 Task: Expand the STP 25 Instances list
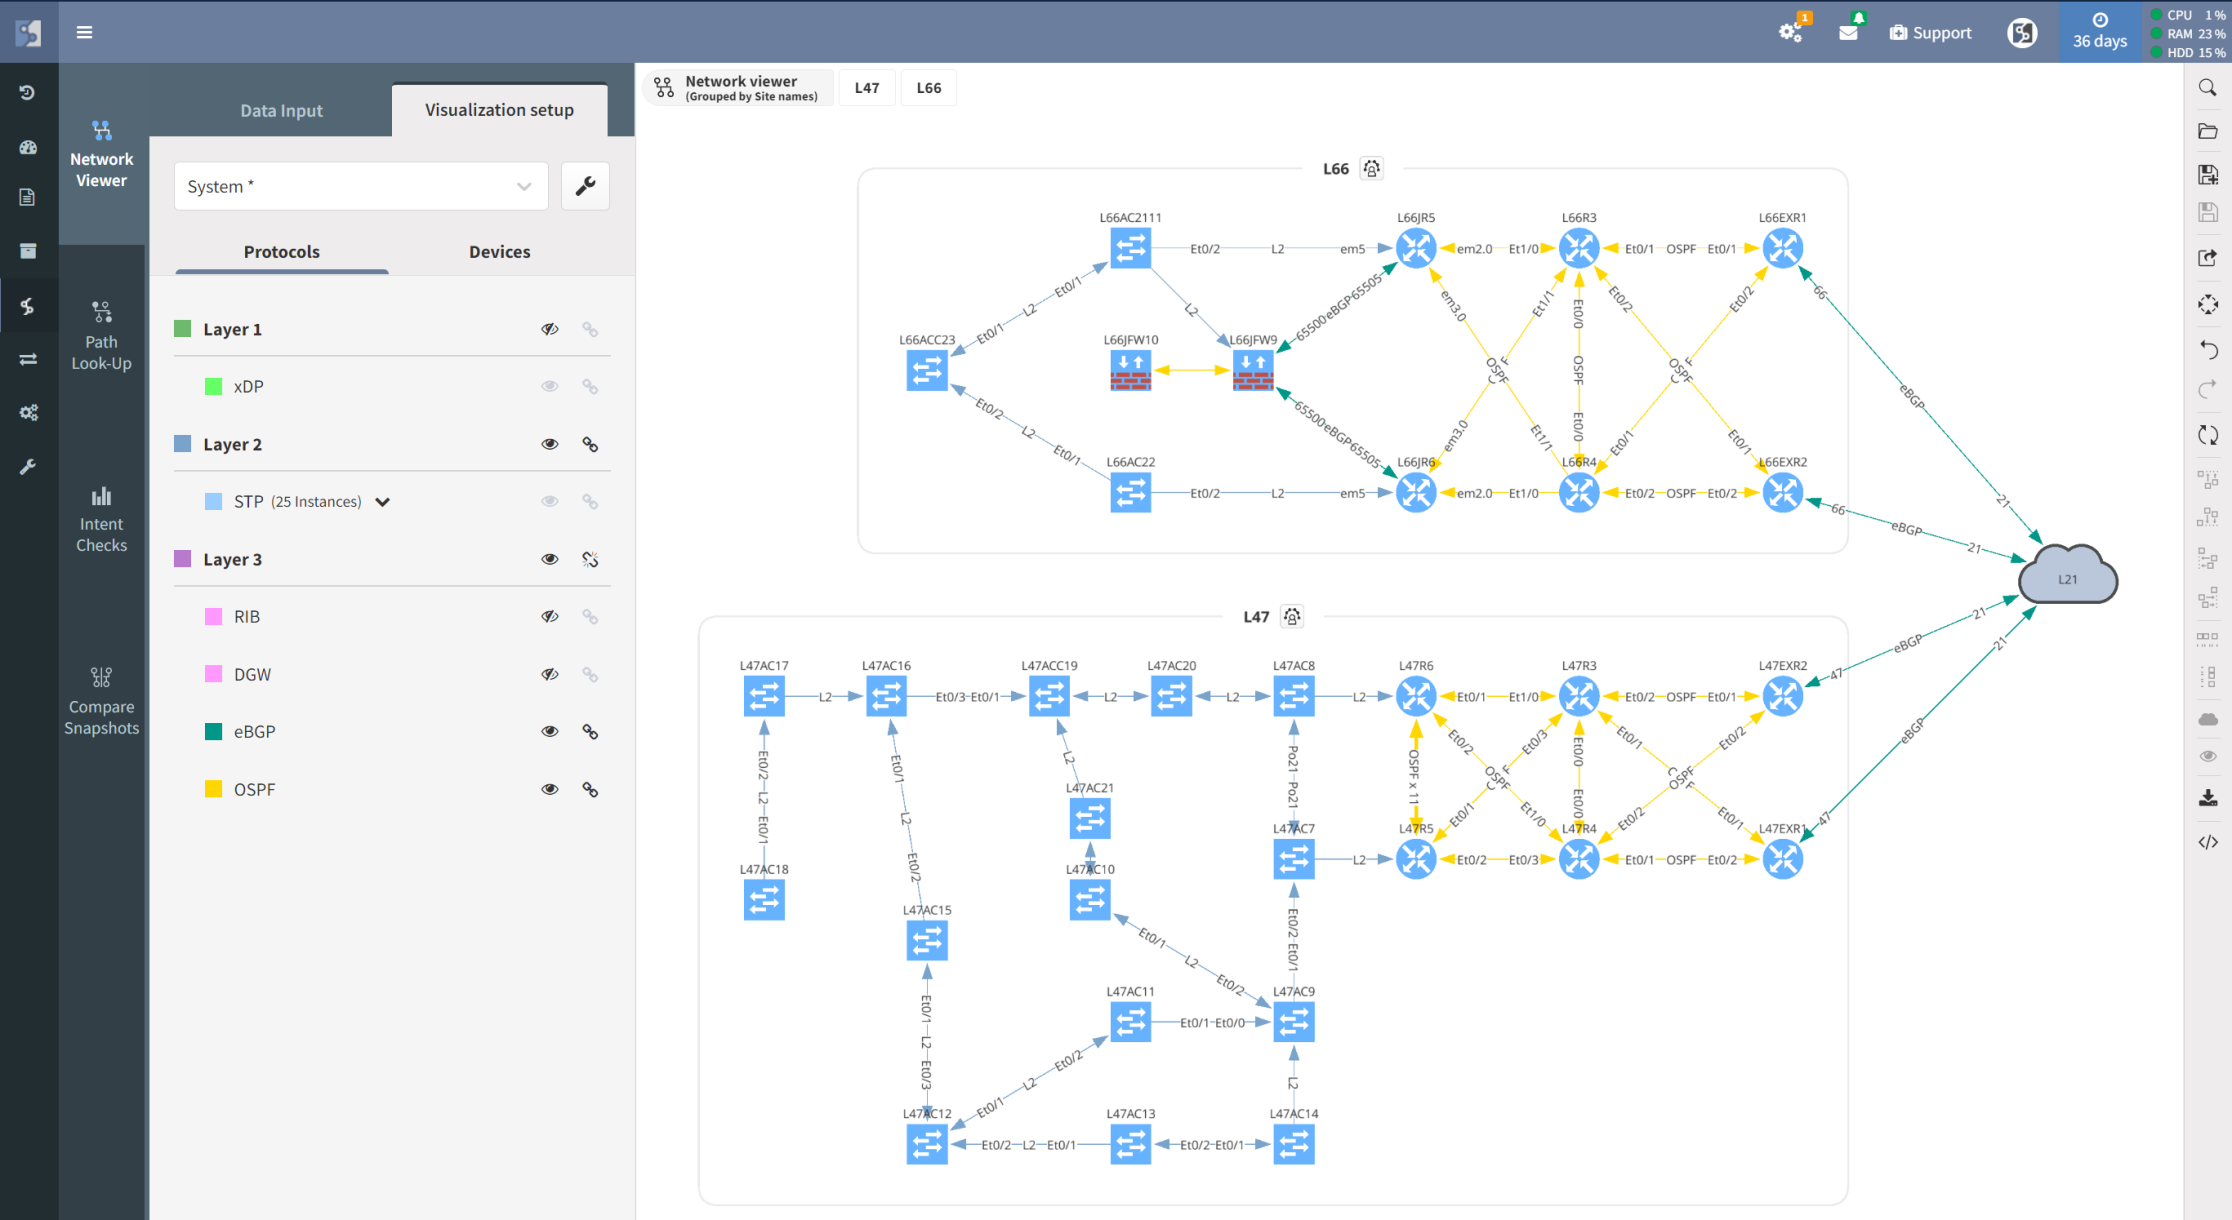pyautogui.click(x=383, y=501)
